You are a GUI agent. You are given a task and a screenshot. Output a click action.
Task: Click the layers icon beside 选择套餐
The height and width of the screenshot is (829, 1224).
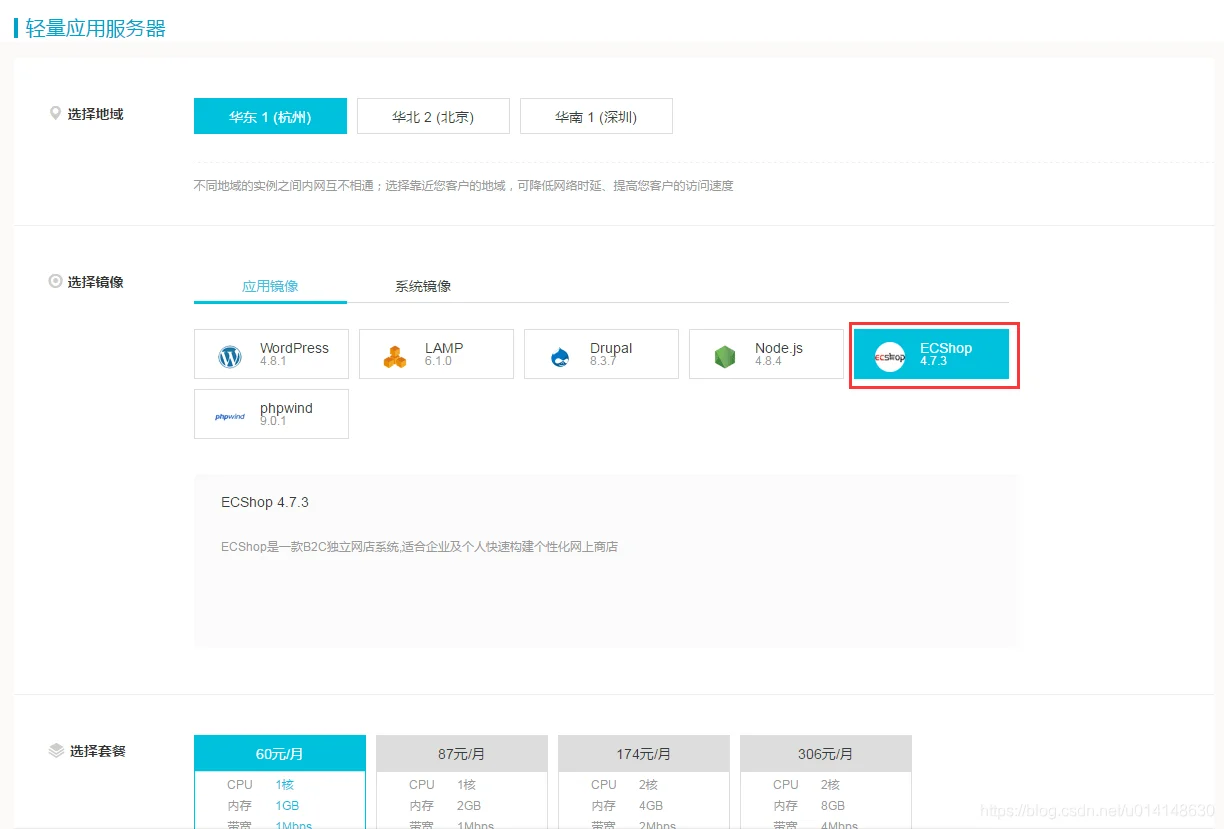pos(56,750)
